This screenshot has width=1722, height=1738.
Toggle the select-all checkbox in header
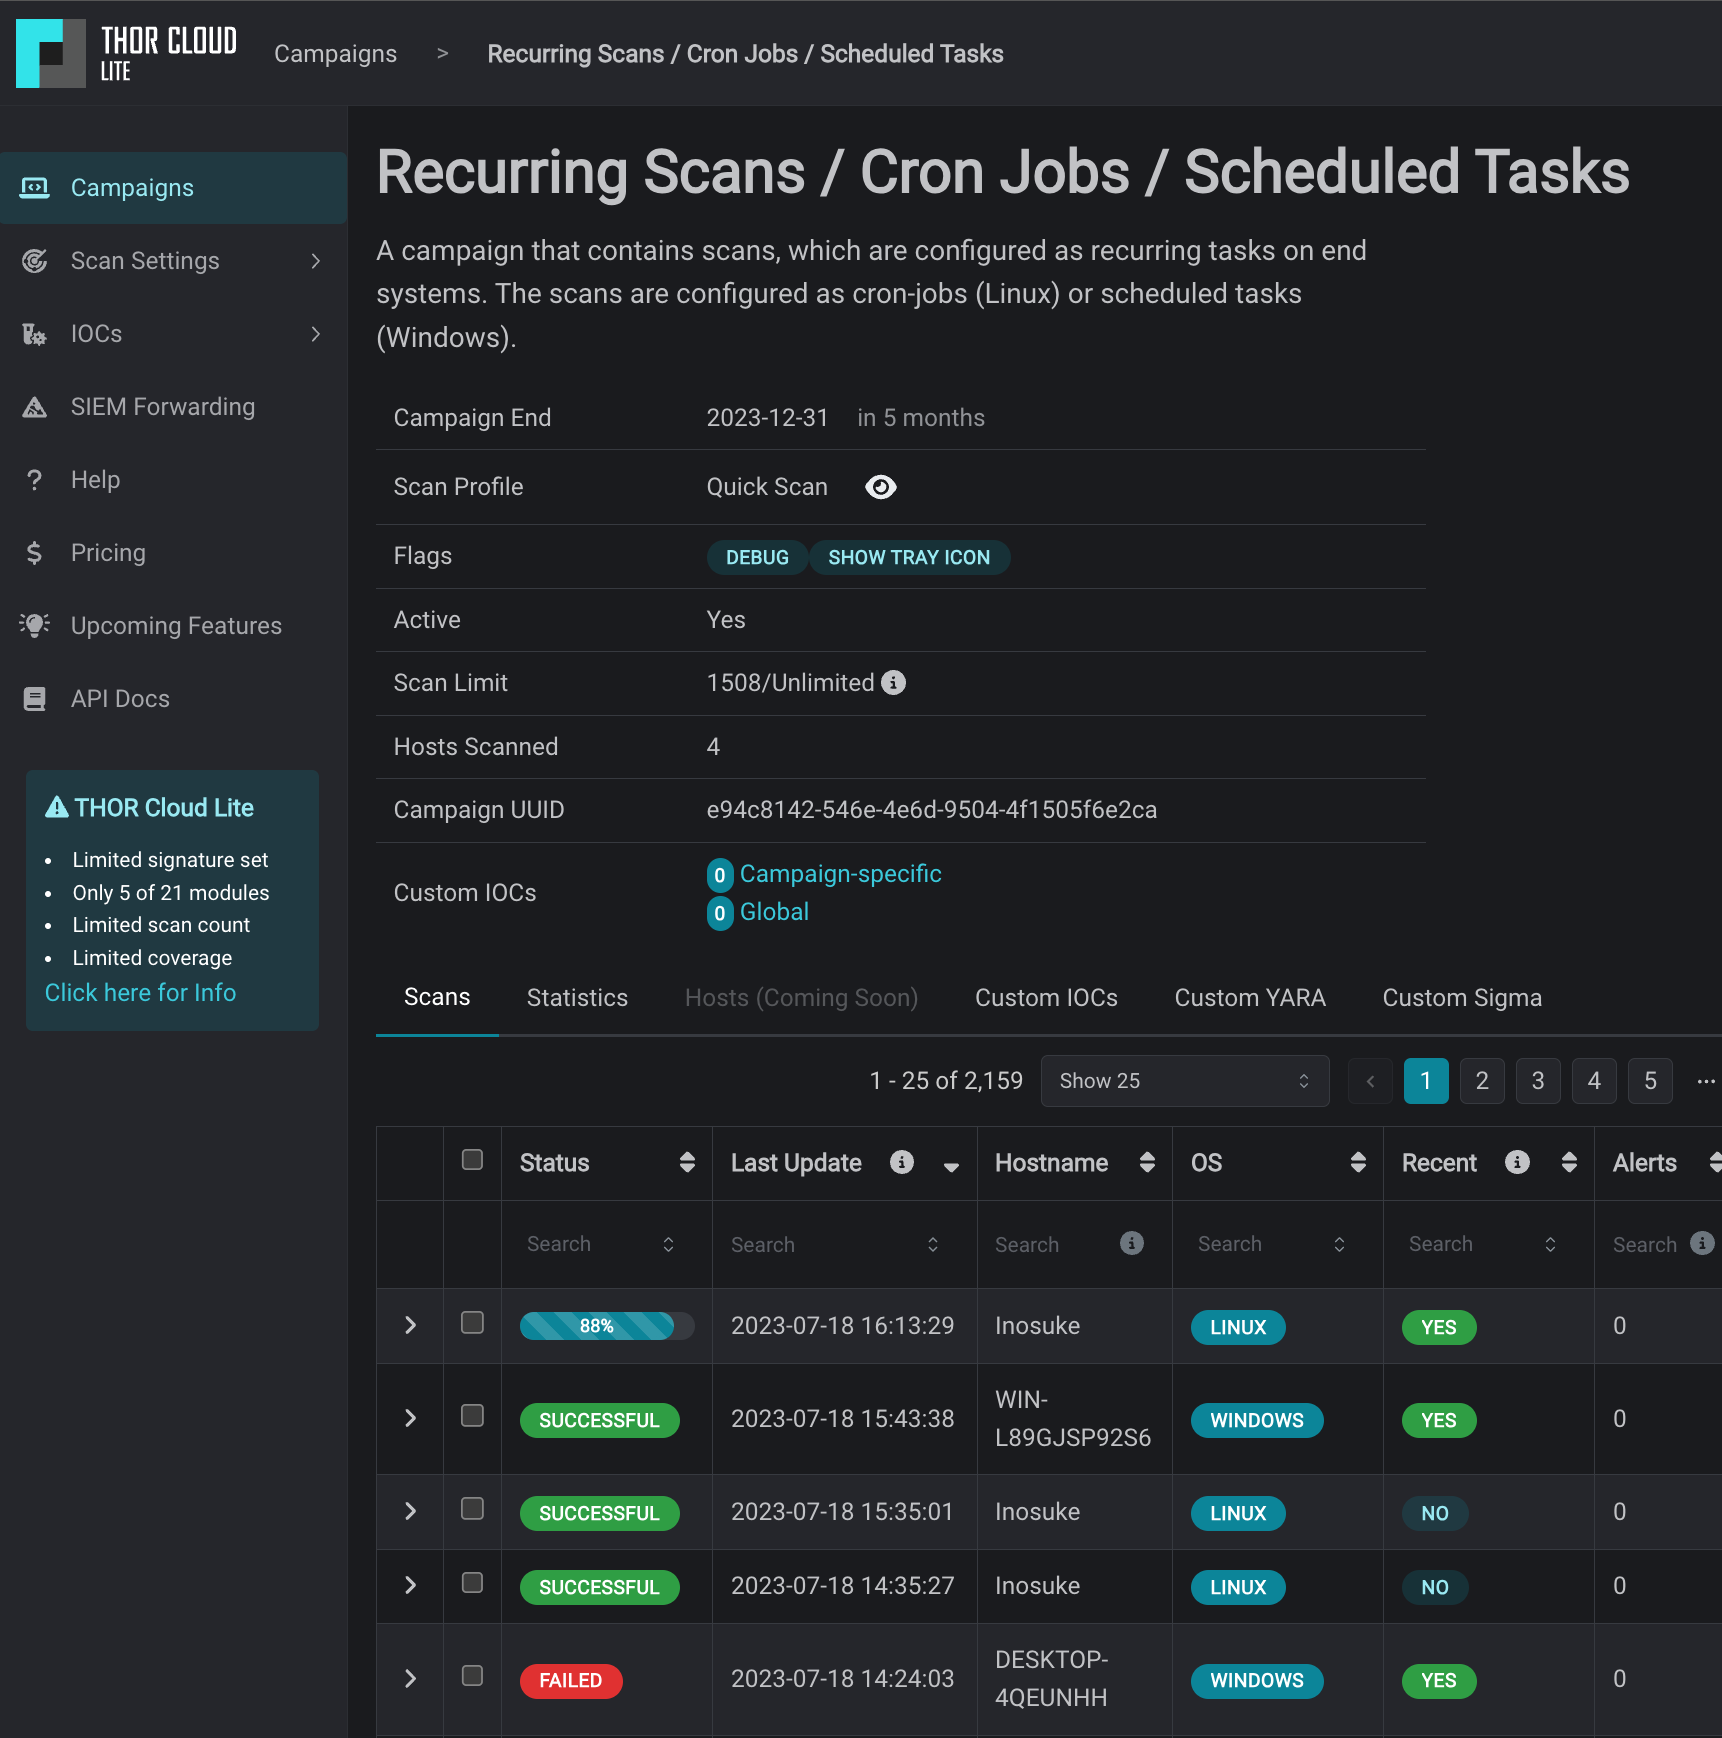(x=472, y=1160)
